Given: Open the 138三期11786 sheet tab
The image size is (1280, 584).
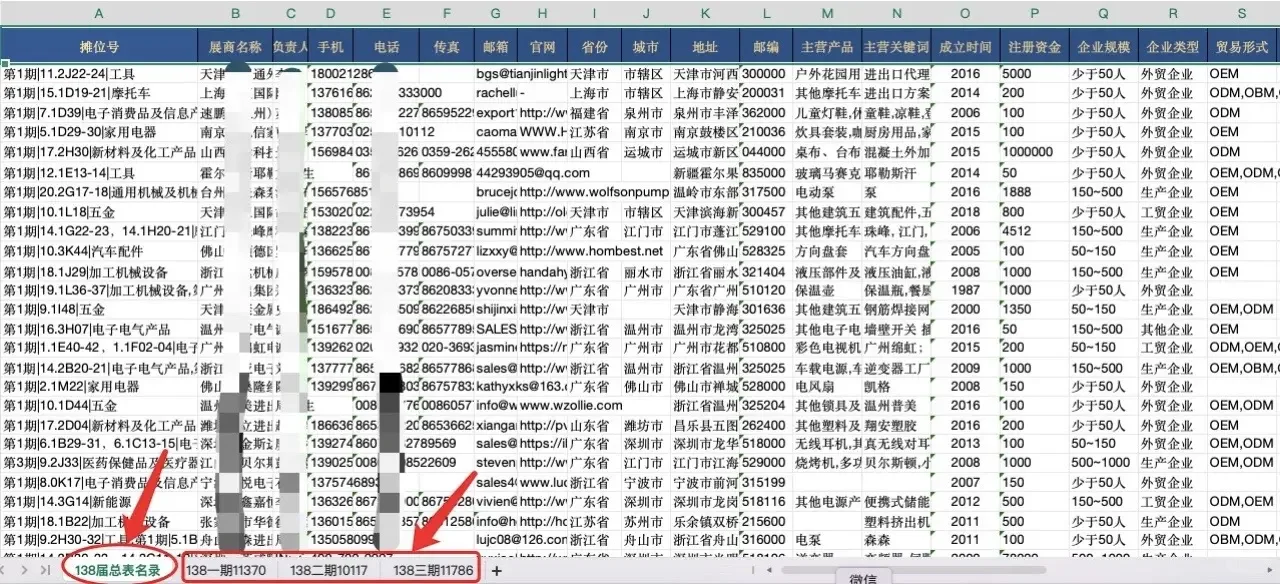Looking at the screenshot, I should click(x=432, y=570).
